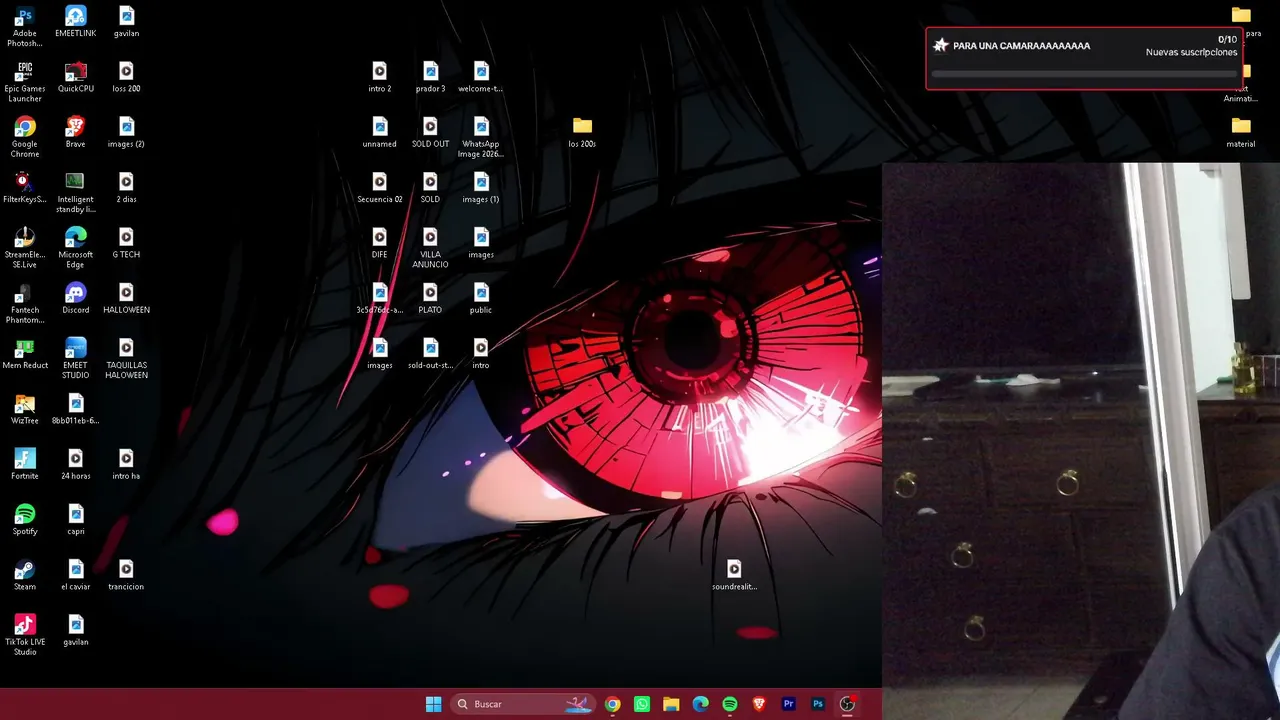Select the Microsoft Edge desktop shortcut

click(76, 248)
